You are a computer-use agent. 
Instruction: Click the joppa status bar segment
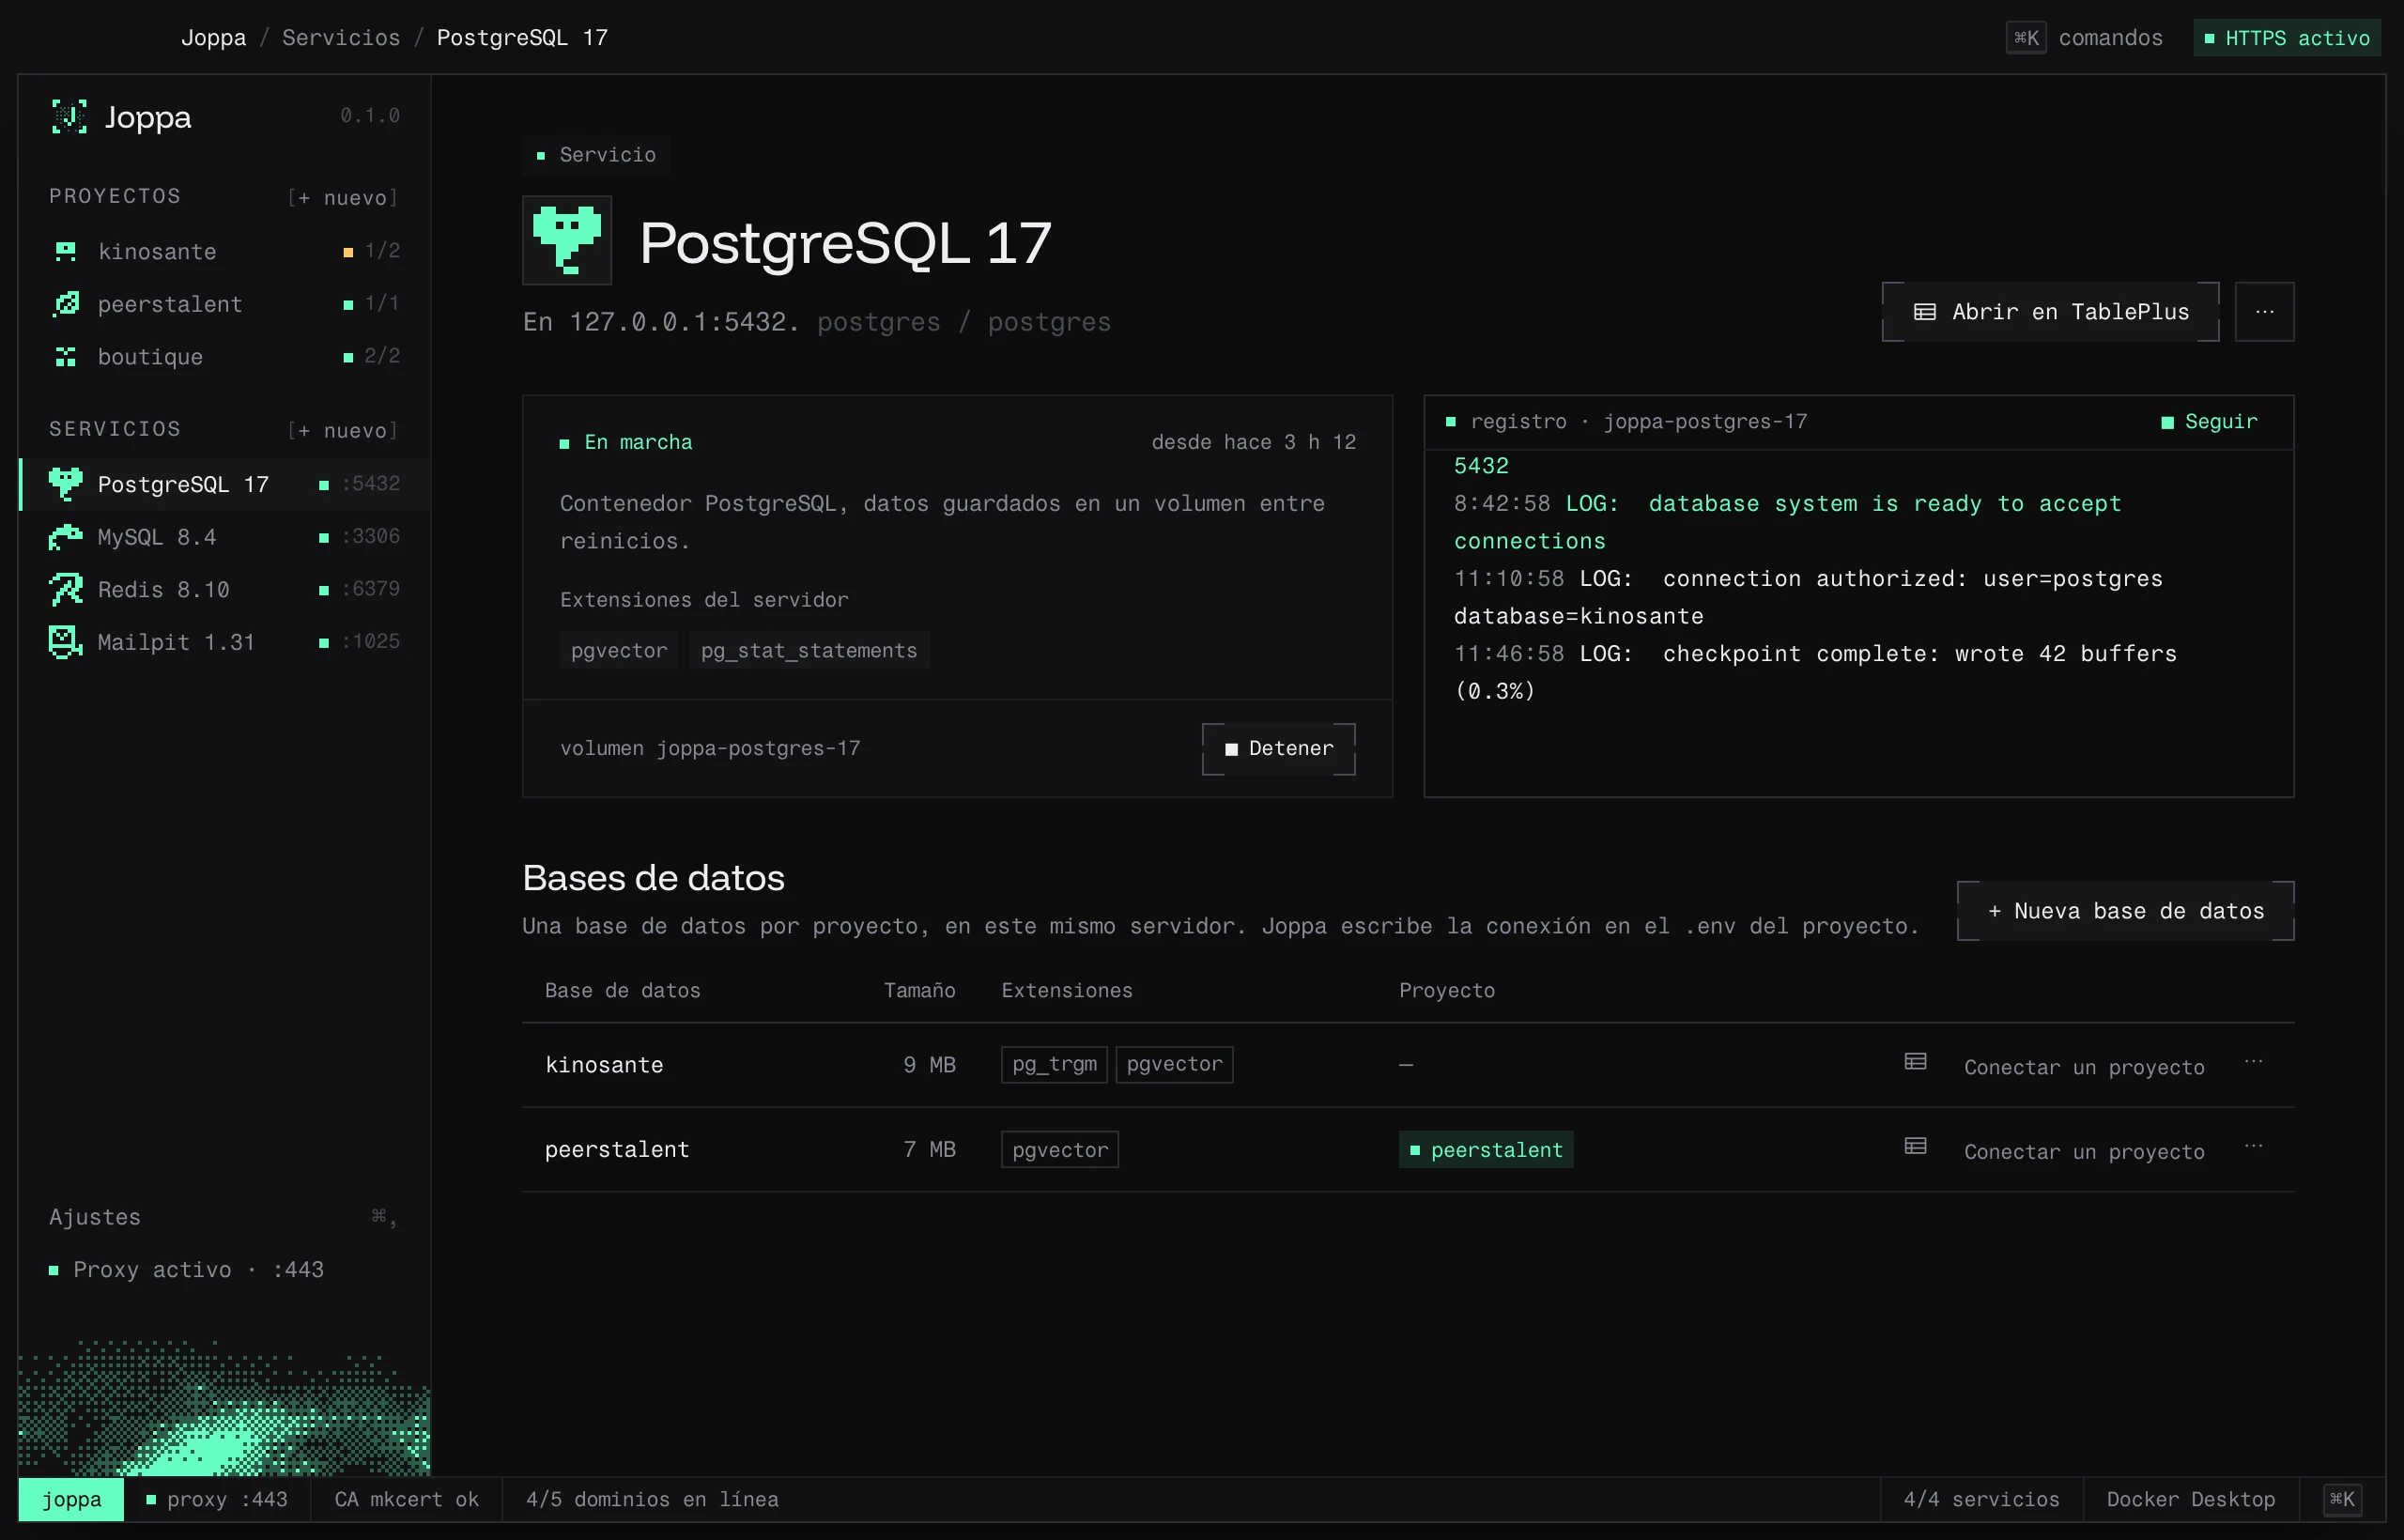[x=72, y=1499]
